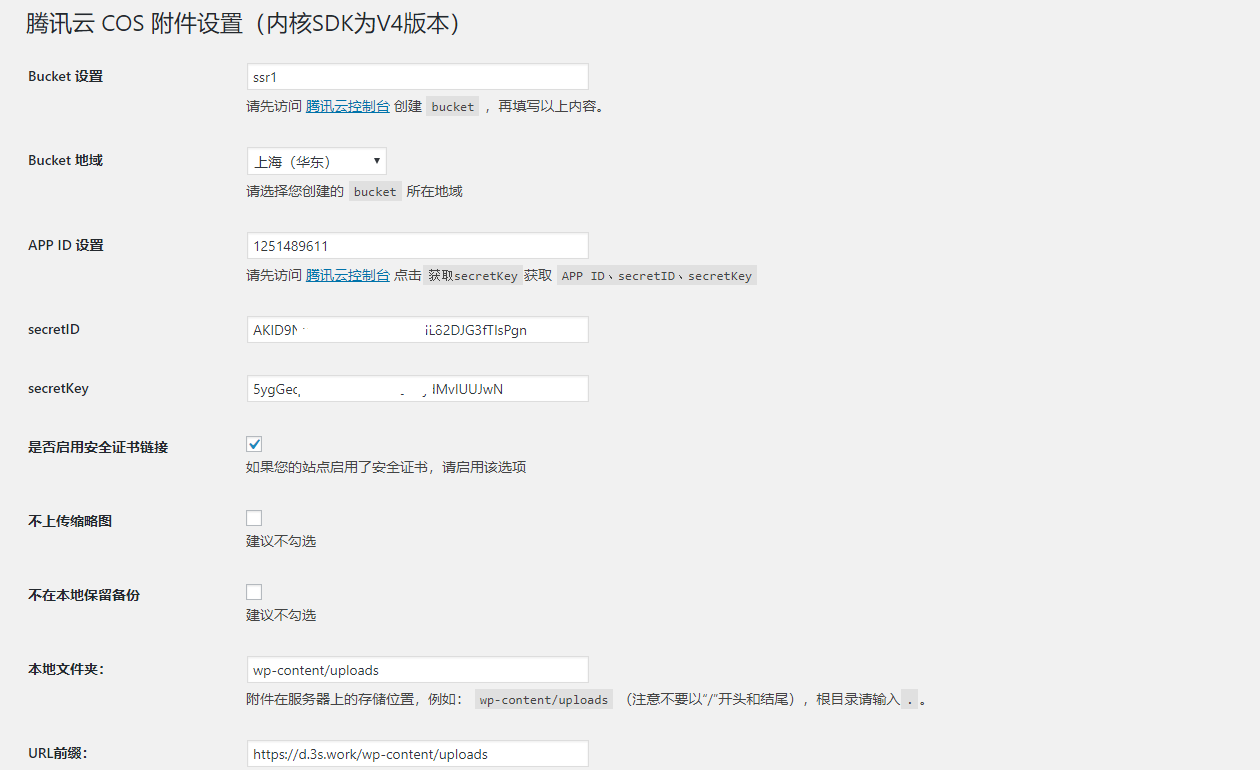Click the wp-content/uploads example code text
This screenshot has width=1260, height=770.
[544, 700]
